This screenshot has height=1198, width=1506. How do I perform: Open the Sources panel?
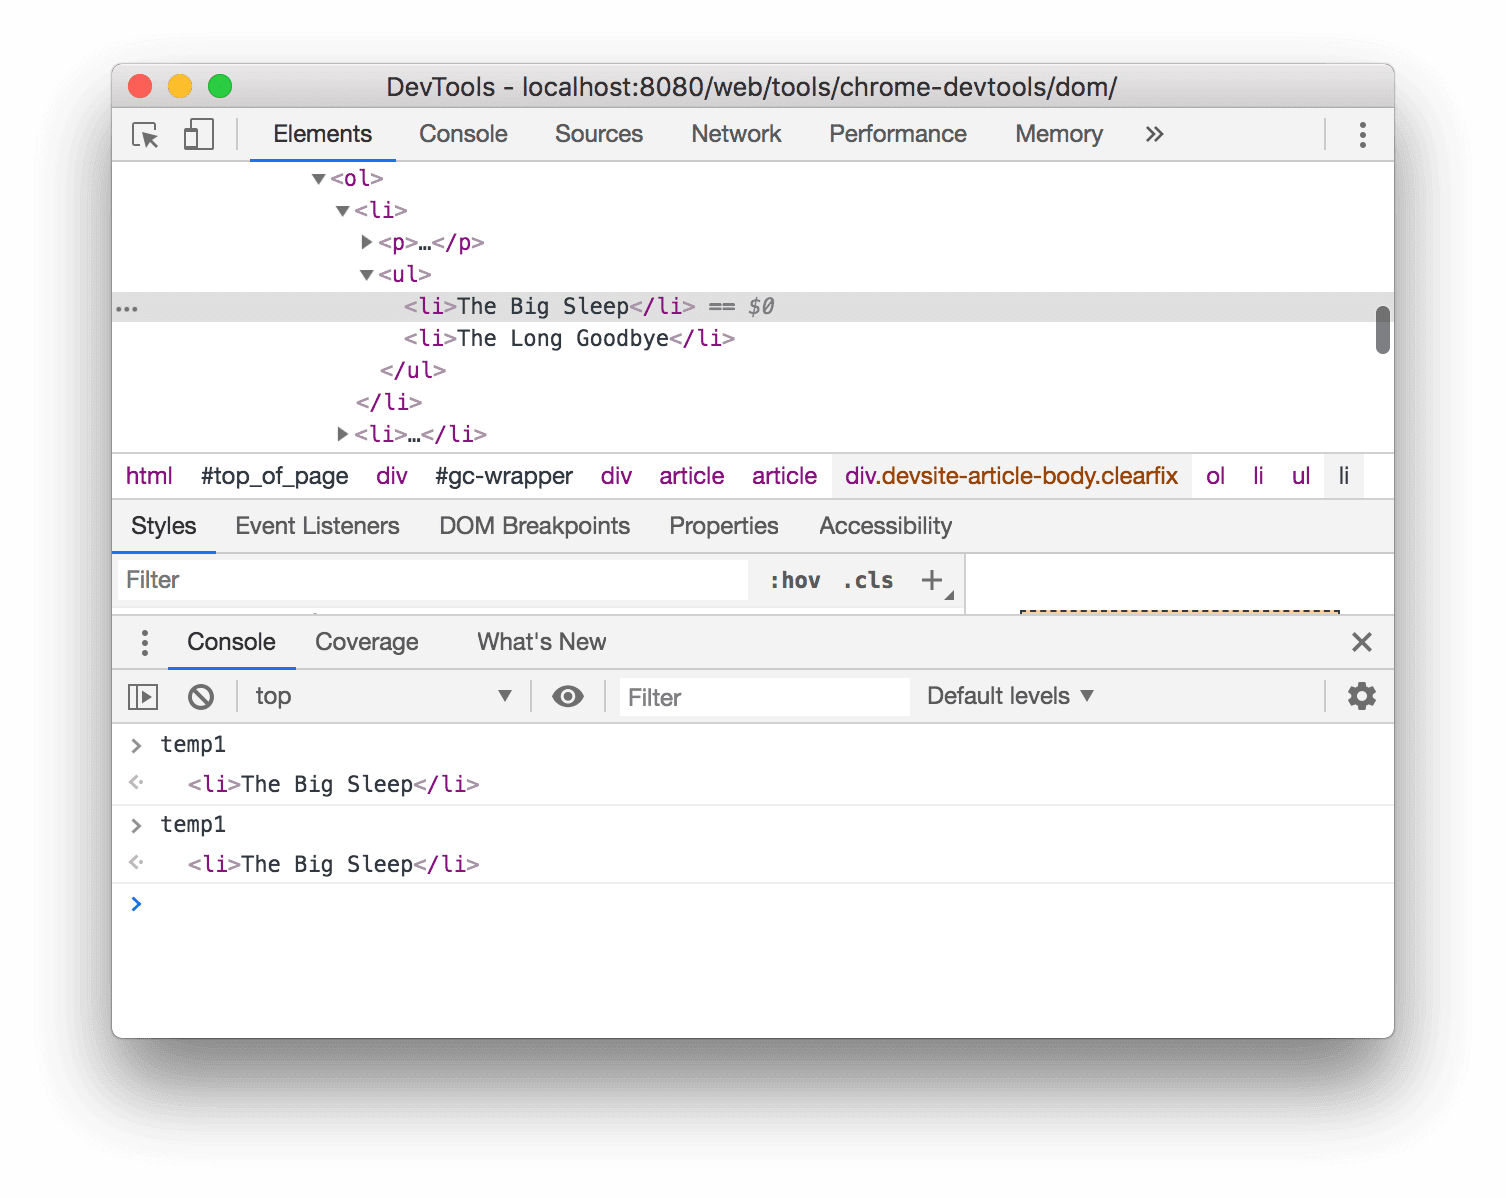coord(599,134)
